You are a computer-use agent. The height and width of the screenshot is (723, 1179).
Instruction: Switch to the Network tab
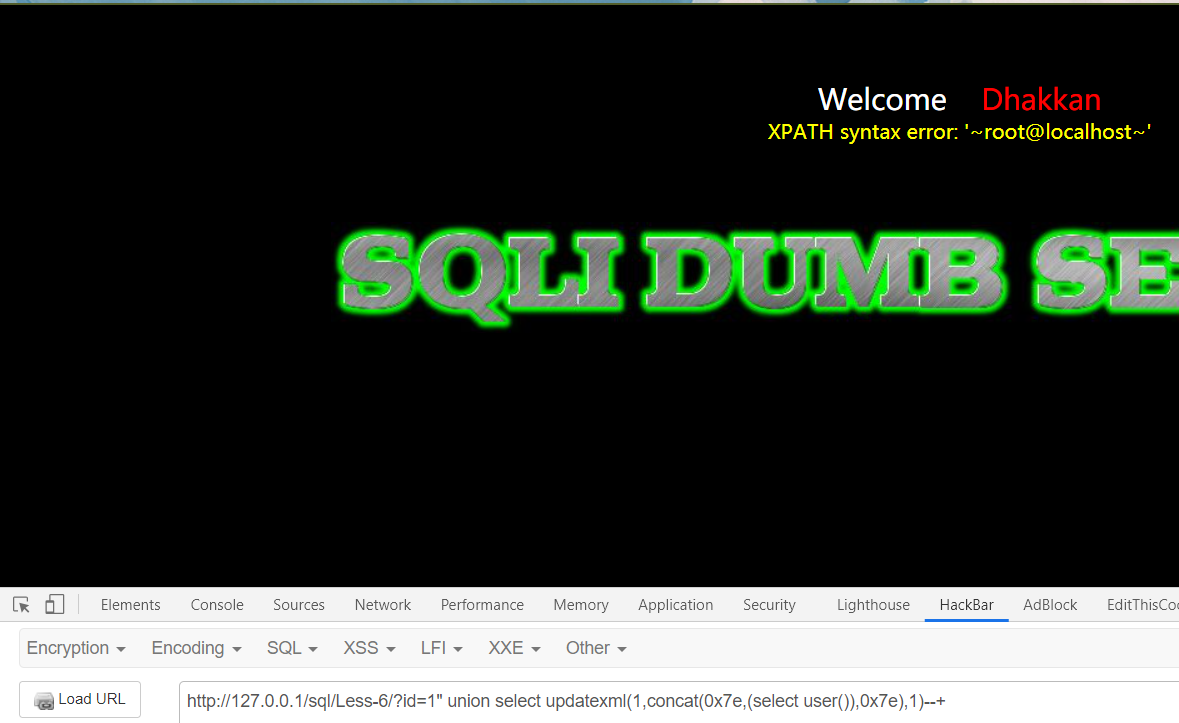pos(383,605)
